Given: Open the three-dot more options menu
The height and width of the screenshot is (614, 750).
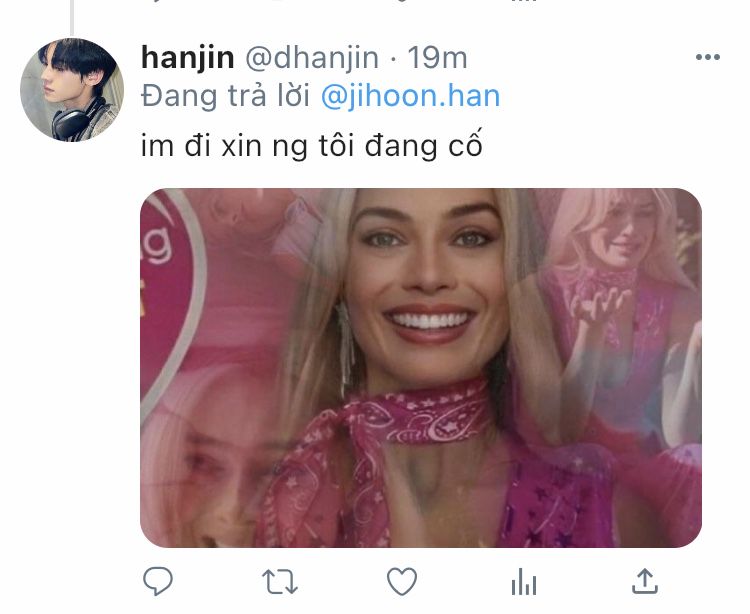Looking at the screenshot, I should tap(707, 57).
